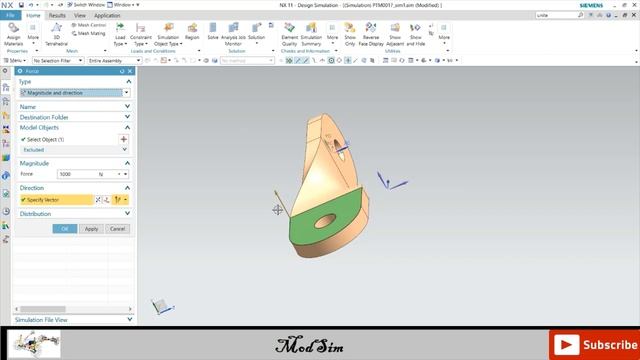Check Element Quality
This screenshot has height=360, width=640.
289,34
